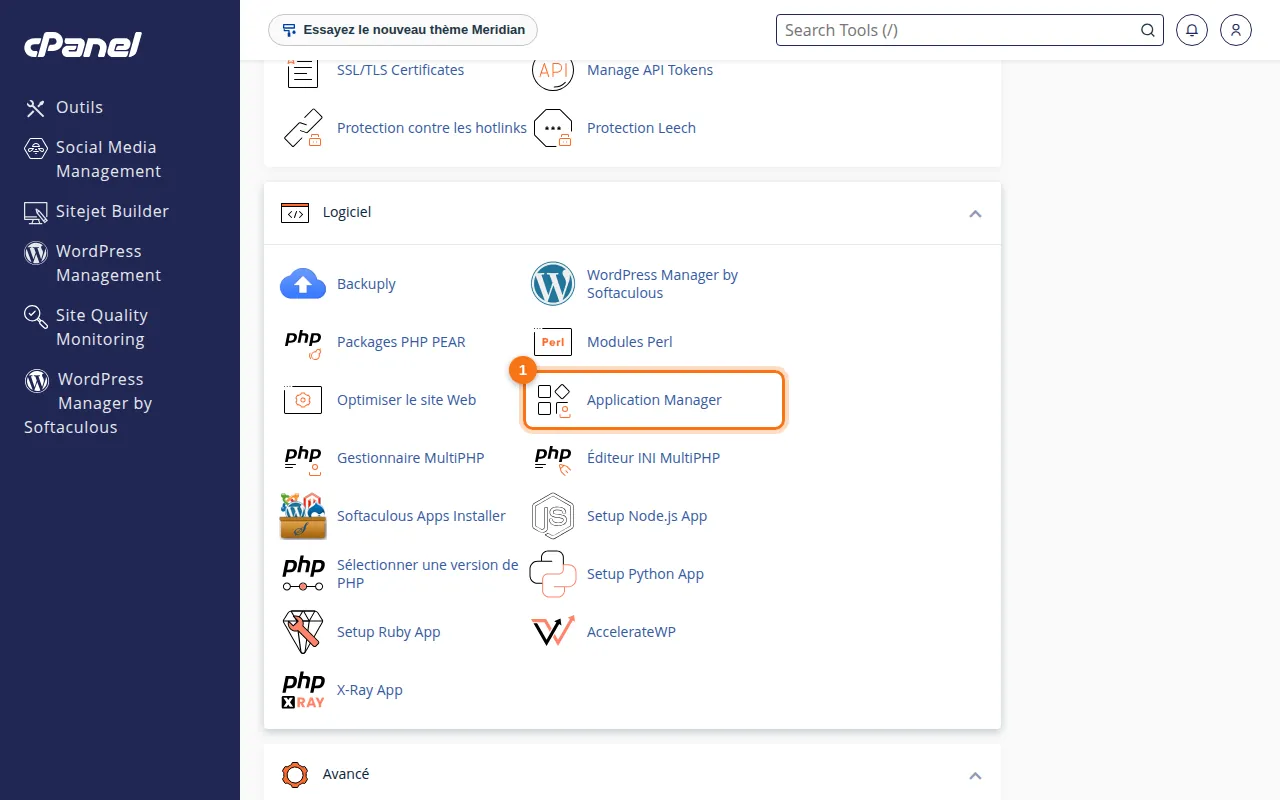Open Sélectionner une version de PHP link

pos(428,574)
